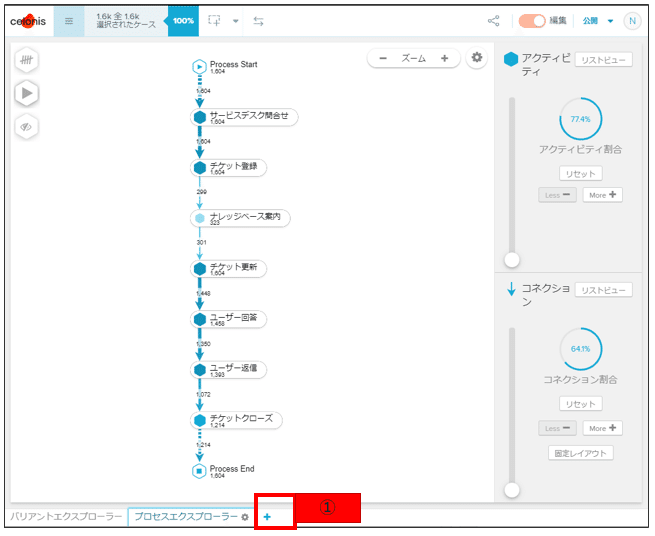The image size is (655, 536).
Task: Click the connection arrow icon in side panel
Action: [x=511, y=289]
